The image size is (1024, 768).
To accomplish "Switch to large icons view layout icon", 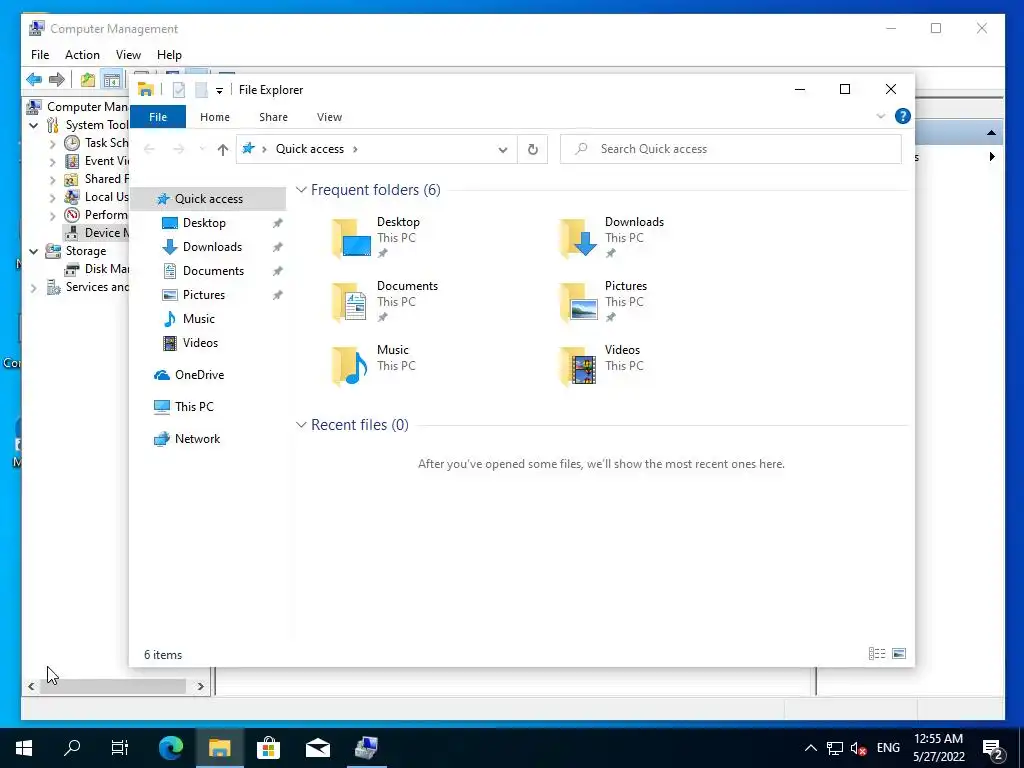I will (x=899, y=654).
